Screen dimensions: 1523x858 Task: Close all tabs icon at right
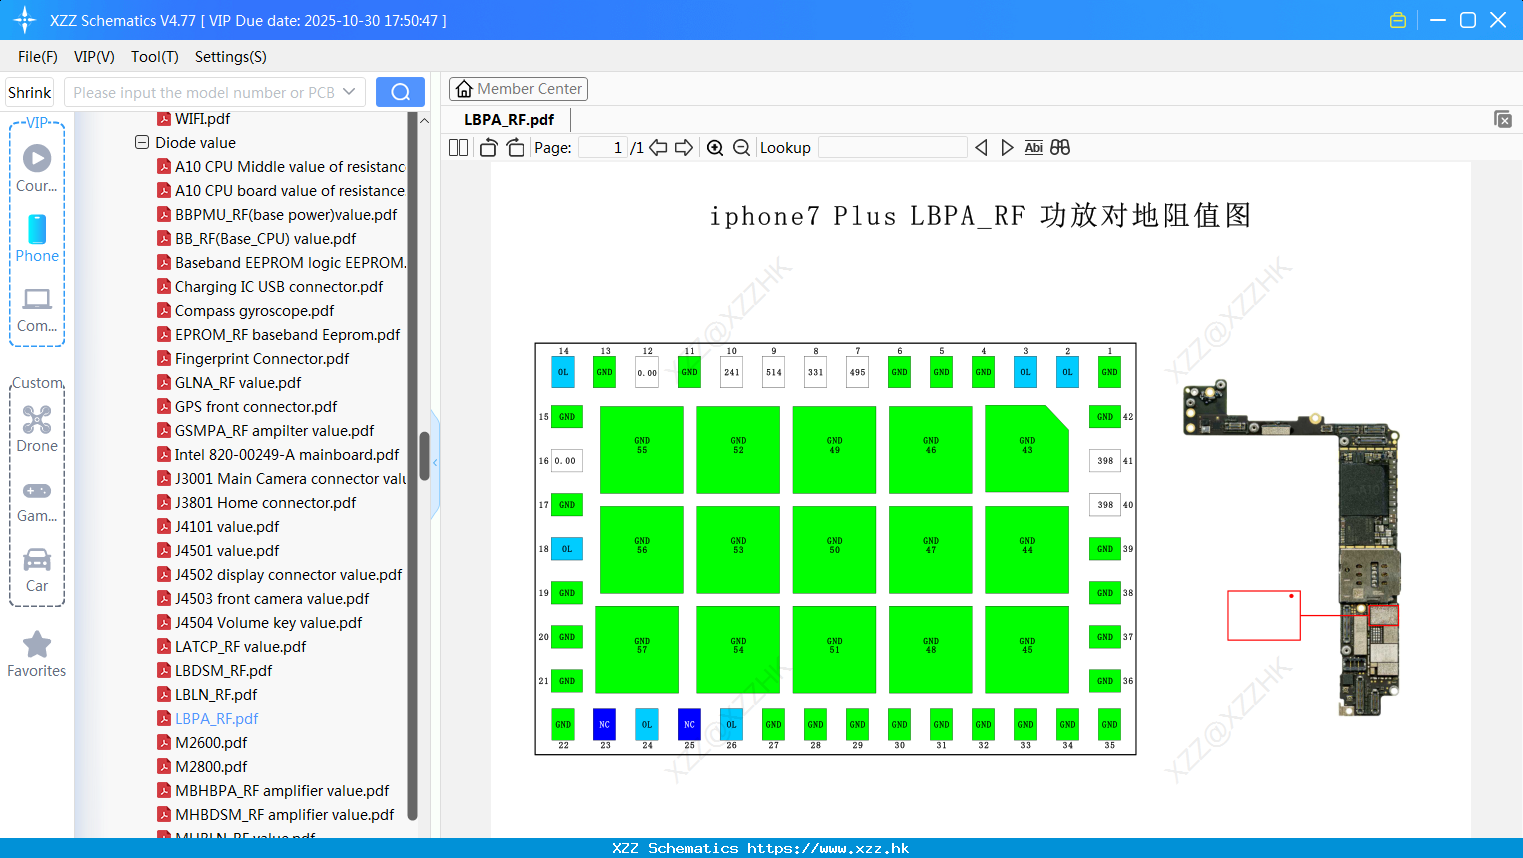tap(1502, 119)
